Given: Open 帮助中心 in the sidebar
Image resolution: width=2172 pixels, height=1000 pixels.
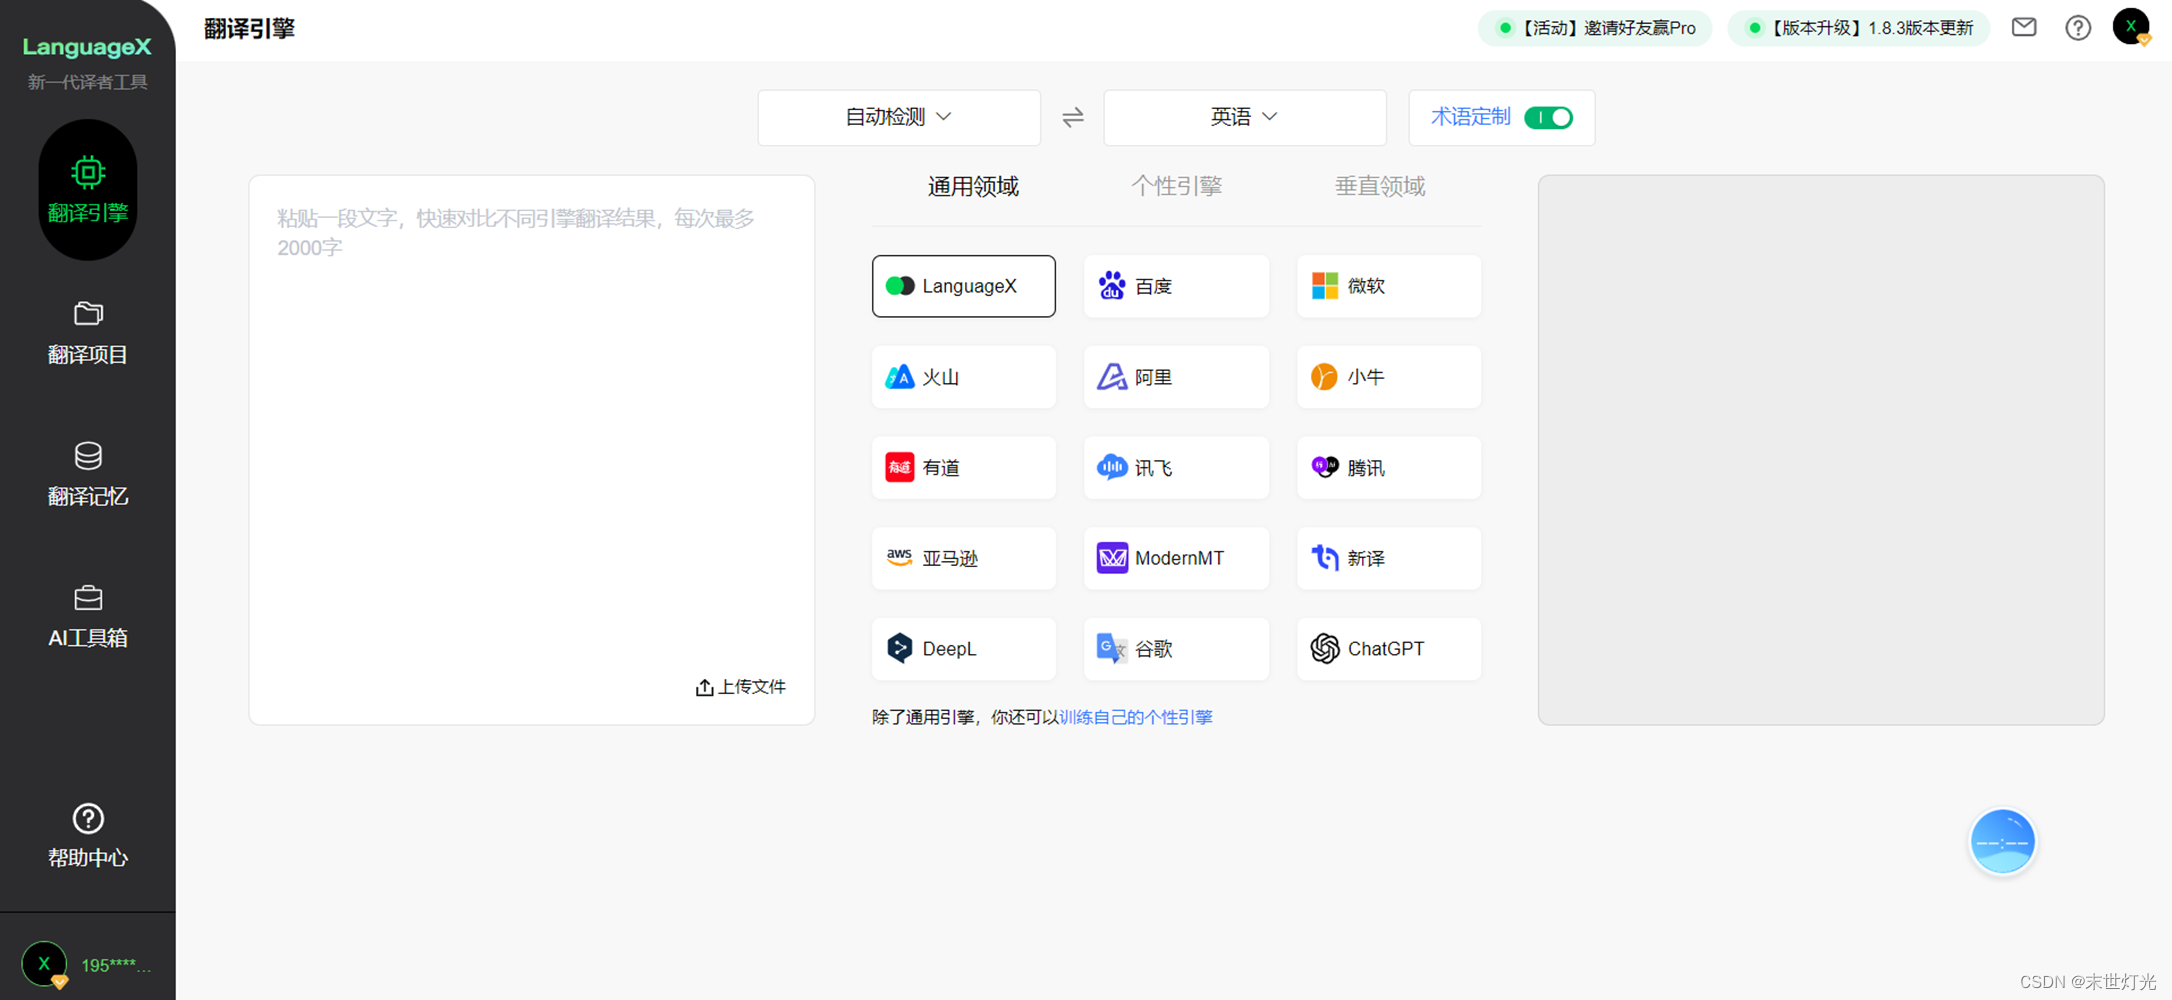Looking at the screenshot, I should pos(88,836).
